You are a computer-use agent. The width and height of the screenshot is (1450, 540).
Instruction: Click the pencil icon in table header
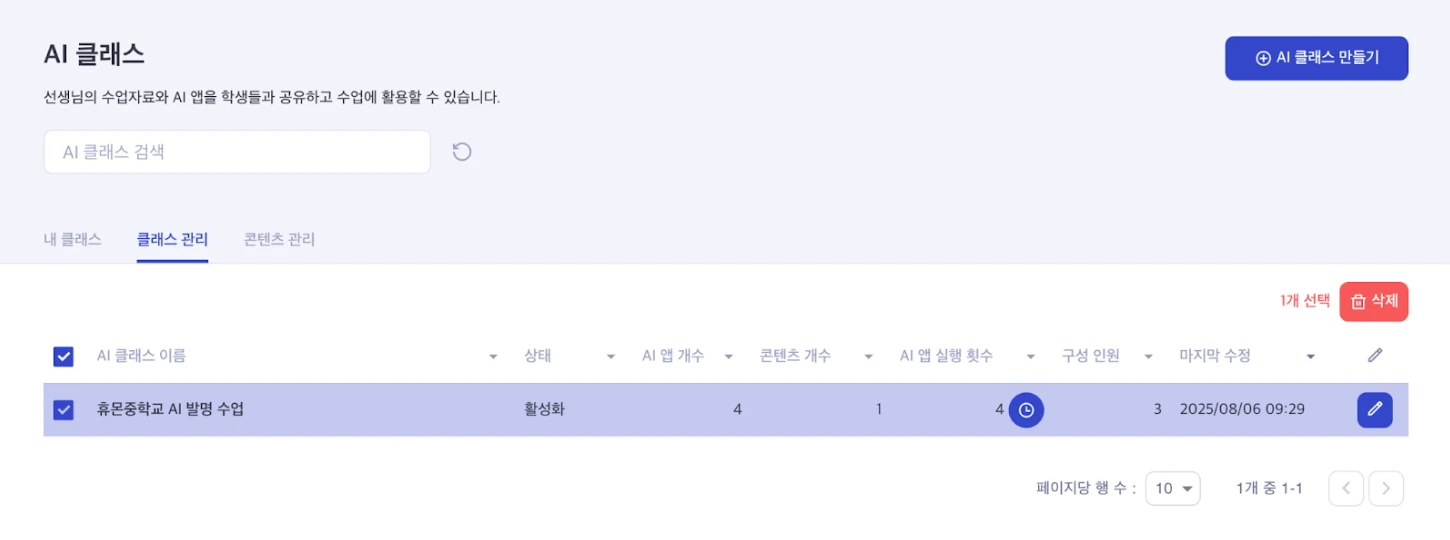tap(1375, 355)
